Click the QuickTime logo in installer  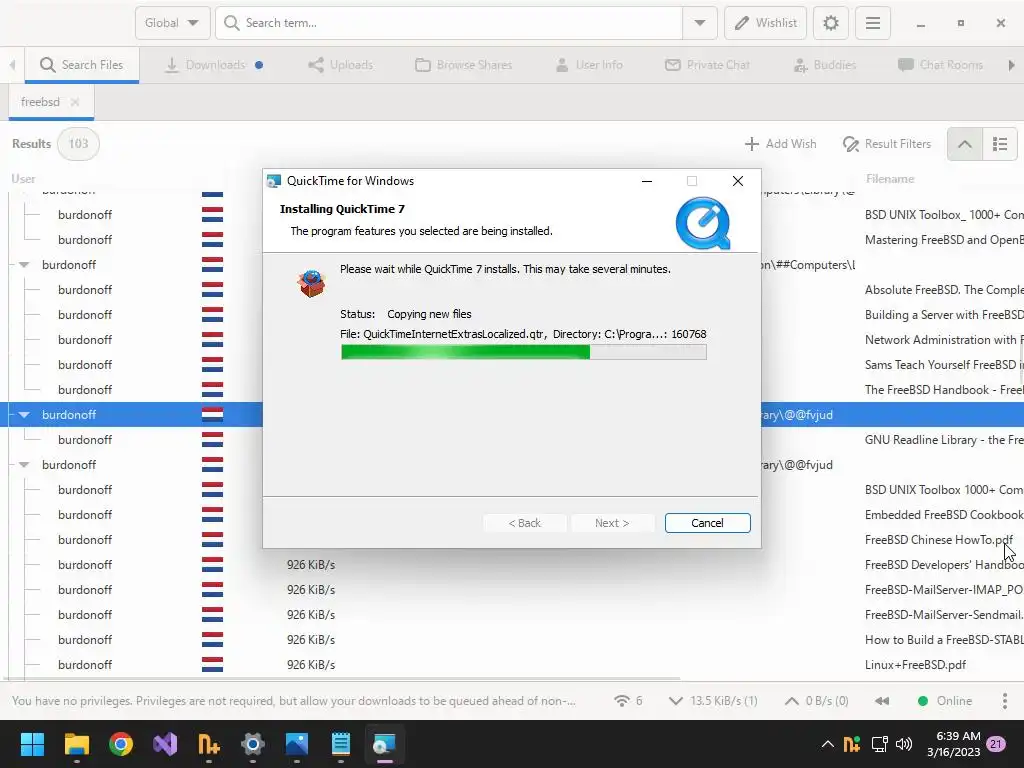point(703,223)
